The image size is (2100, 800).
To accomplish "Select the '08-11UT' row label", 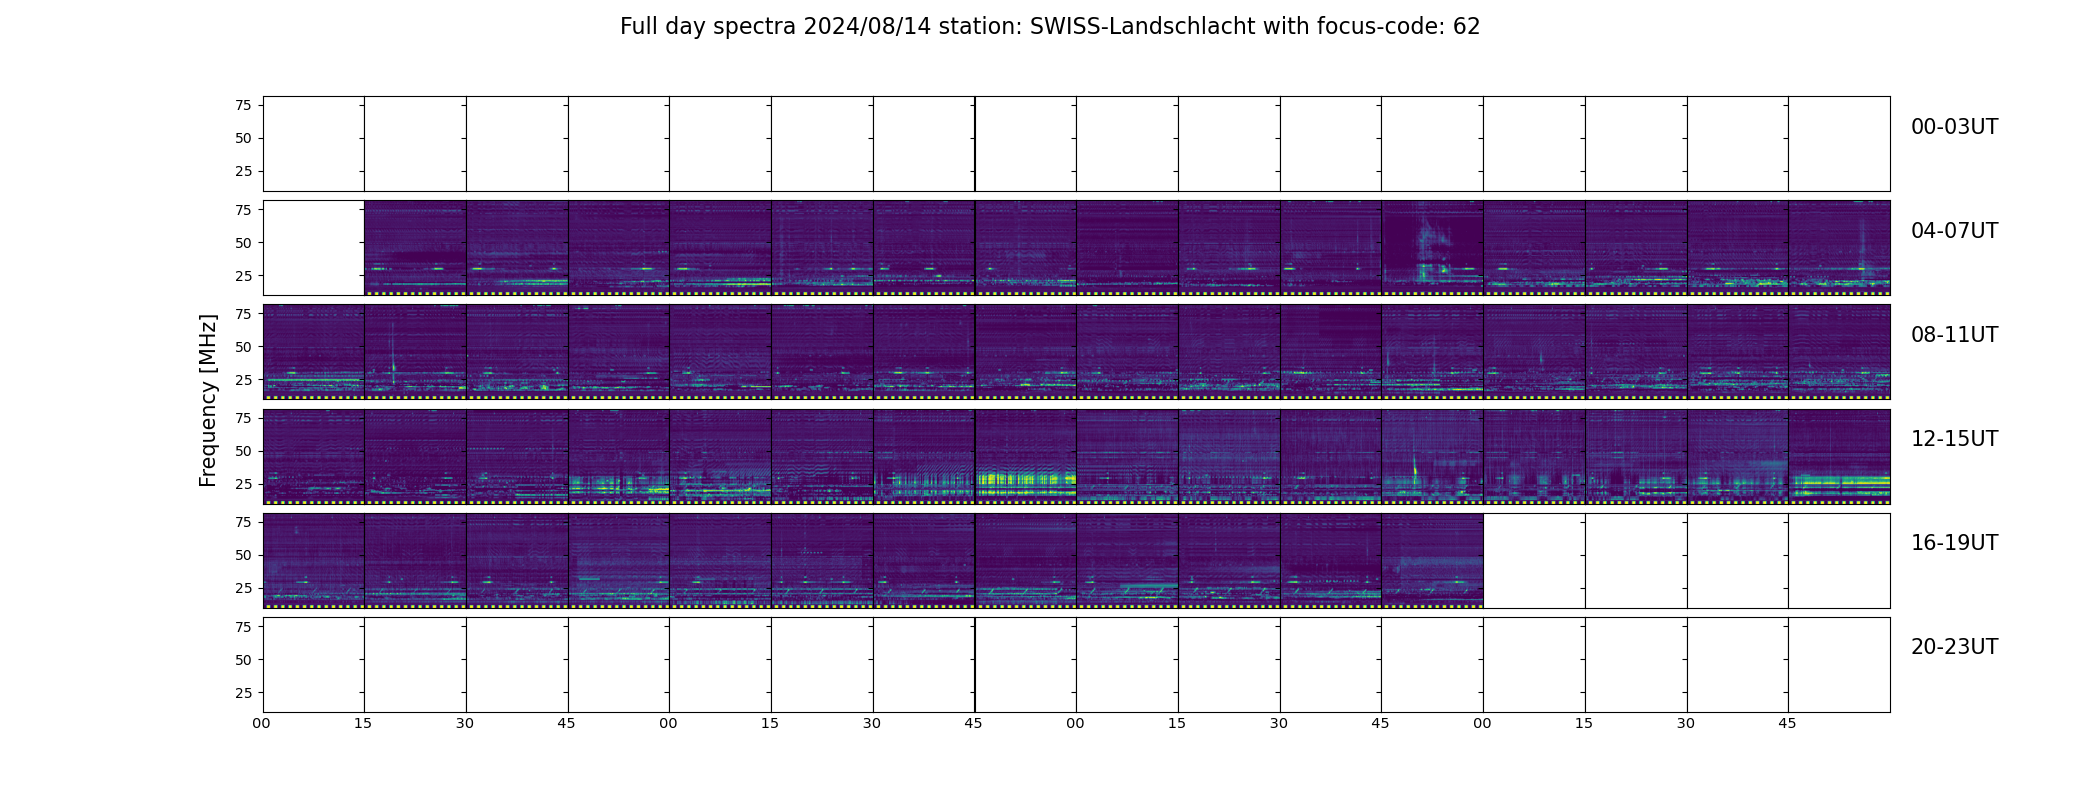I will [1954, 335].
